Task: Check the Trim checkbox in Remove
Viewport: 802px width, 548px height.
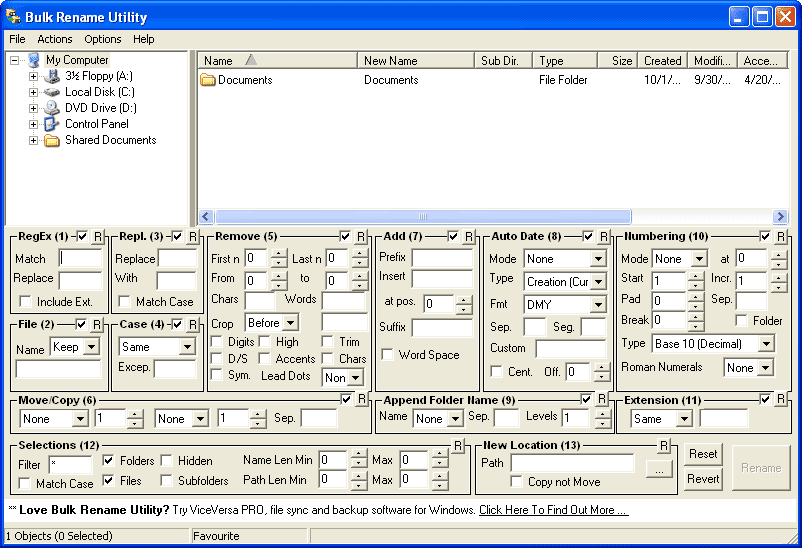Action: [x=327, y=341]
